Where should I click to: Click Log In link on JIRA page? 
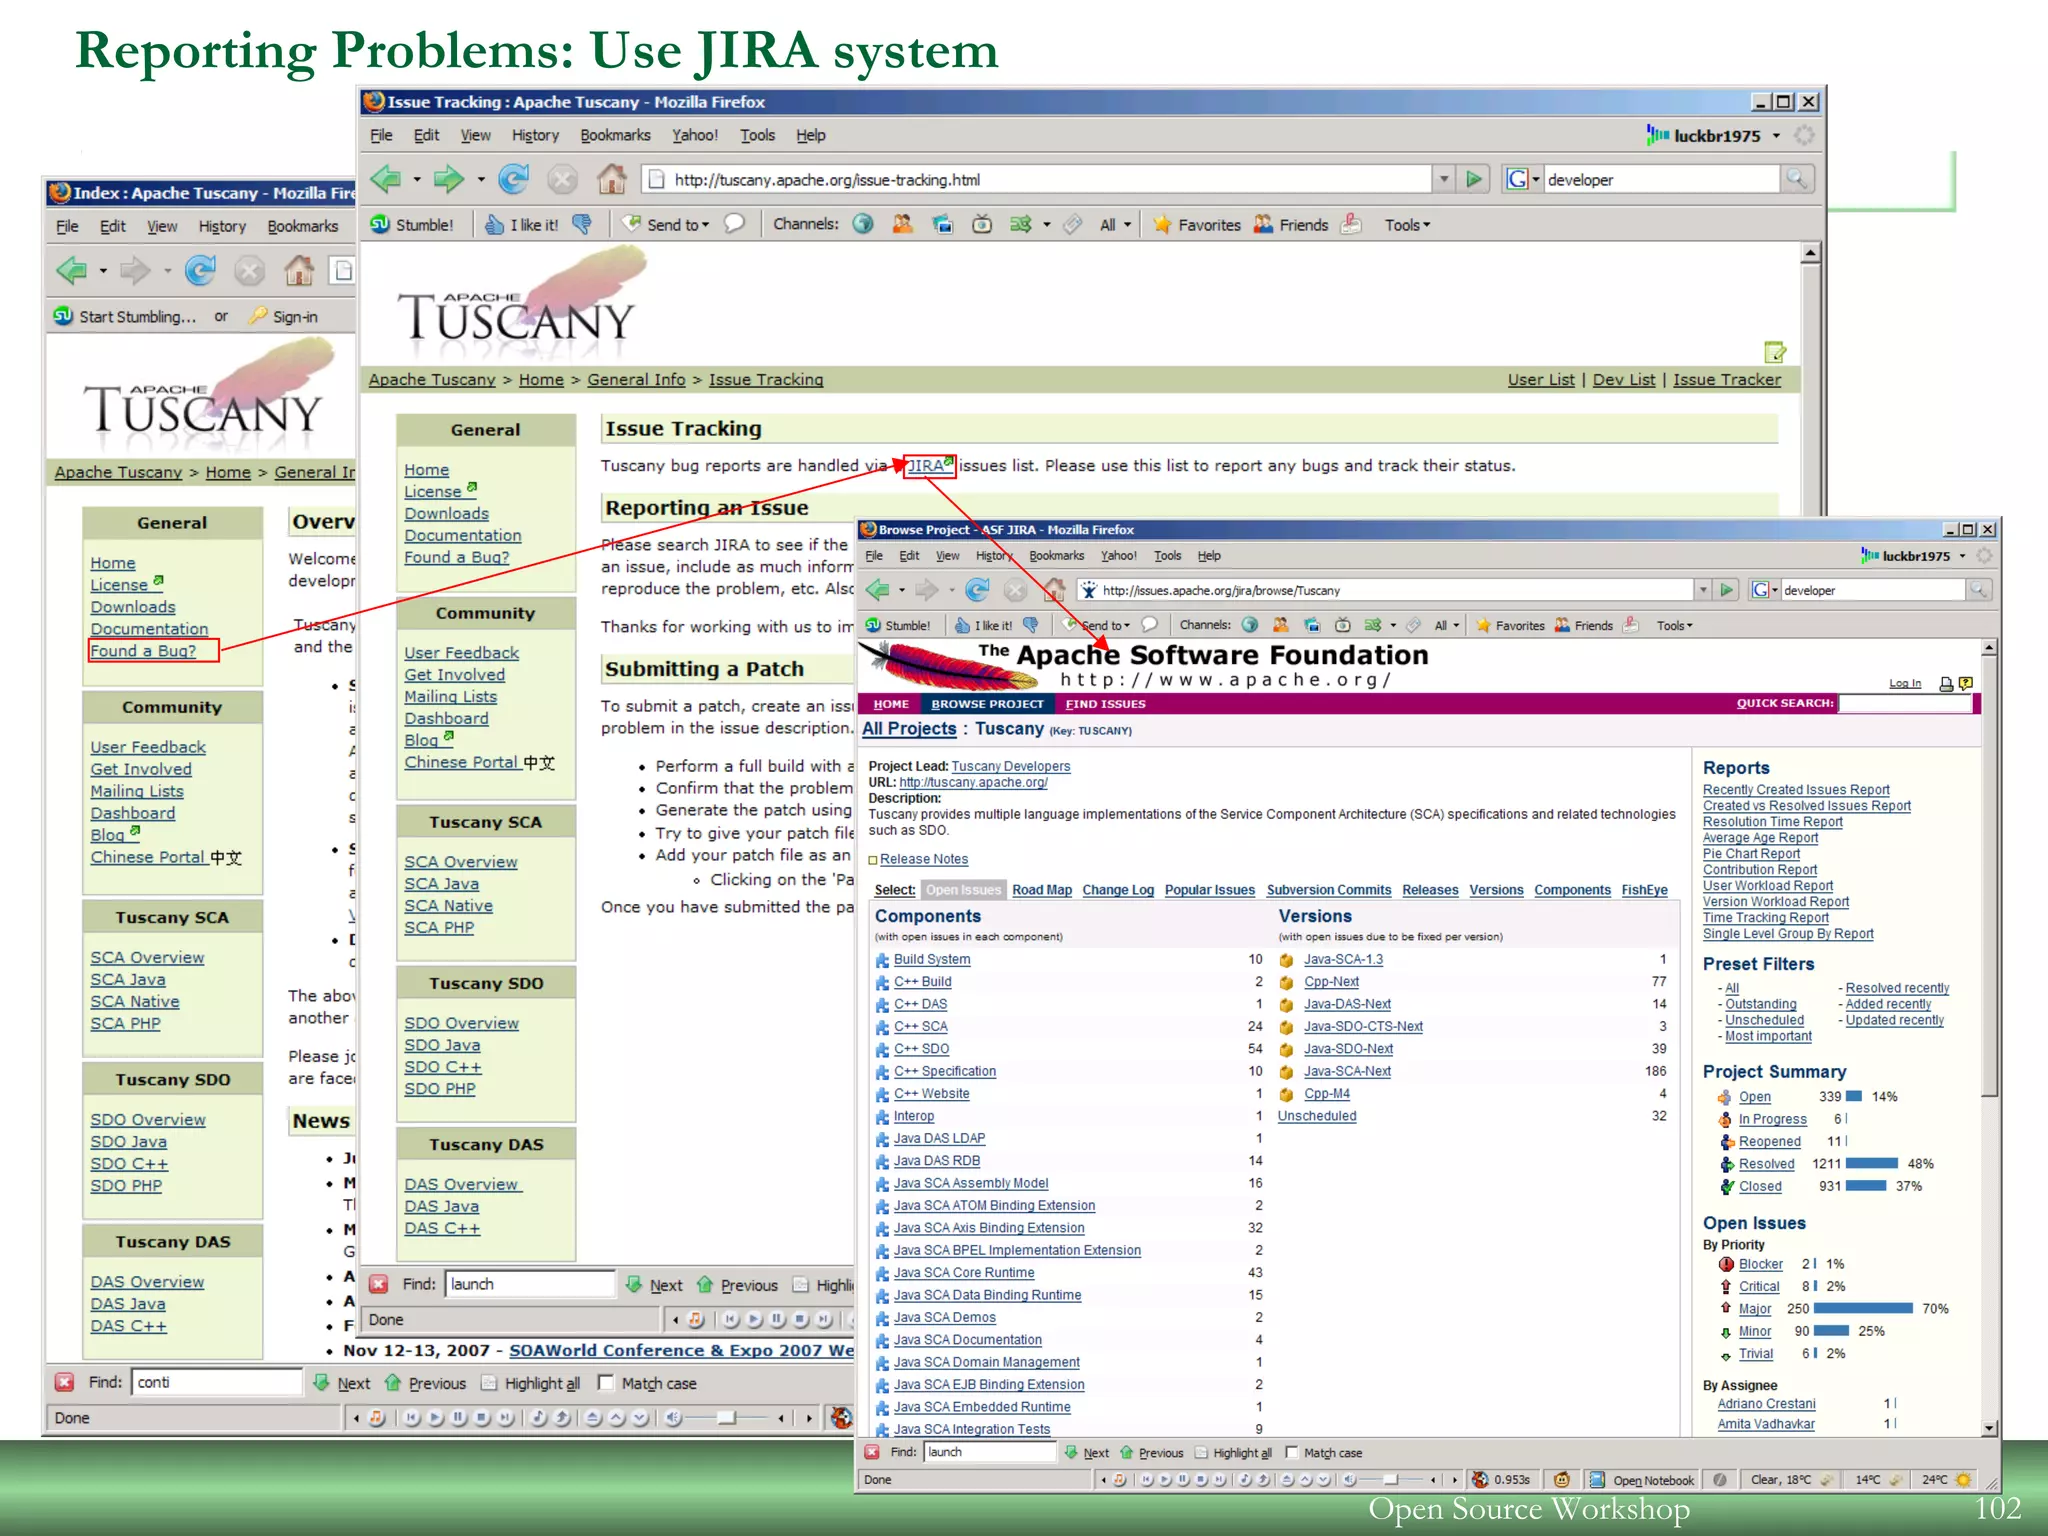click(1904, 683)
